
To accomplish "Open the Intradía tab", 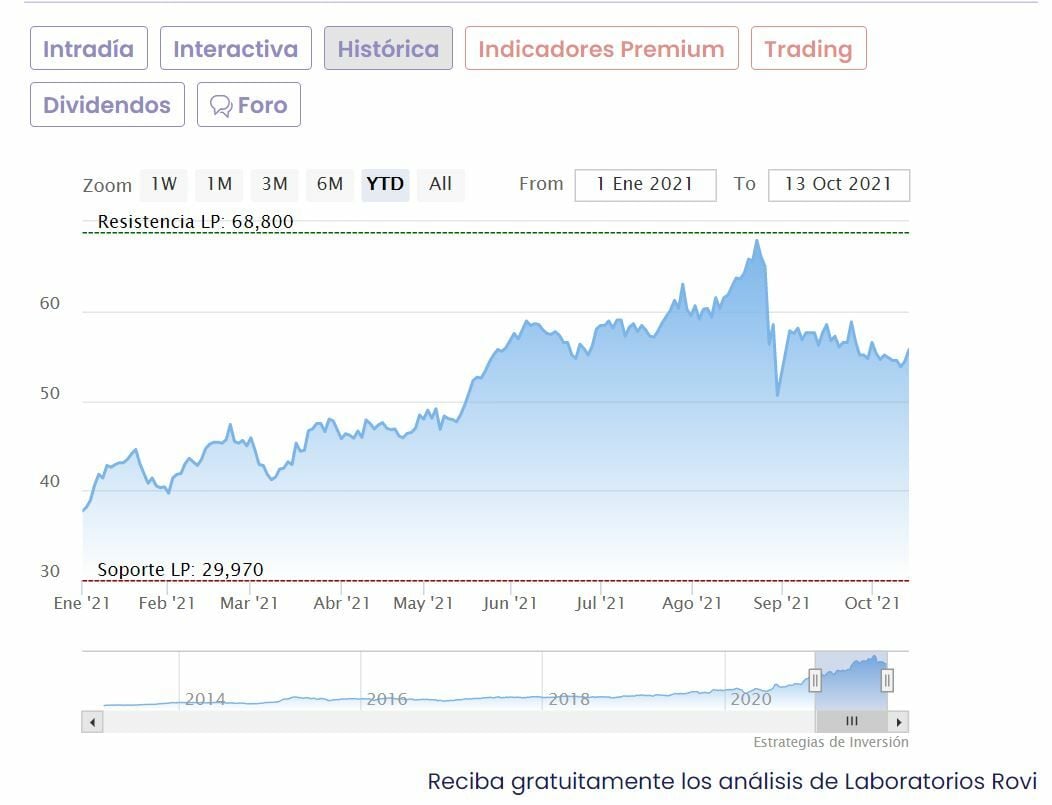I will coord(88,49).
